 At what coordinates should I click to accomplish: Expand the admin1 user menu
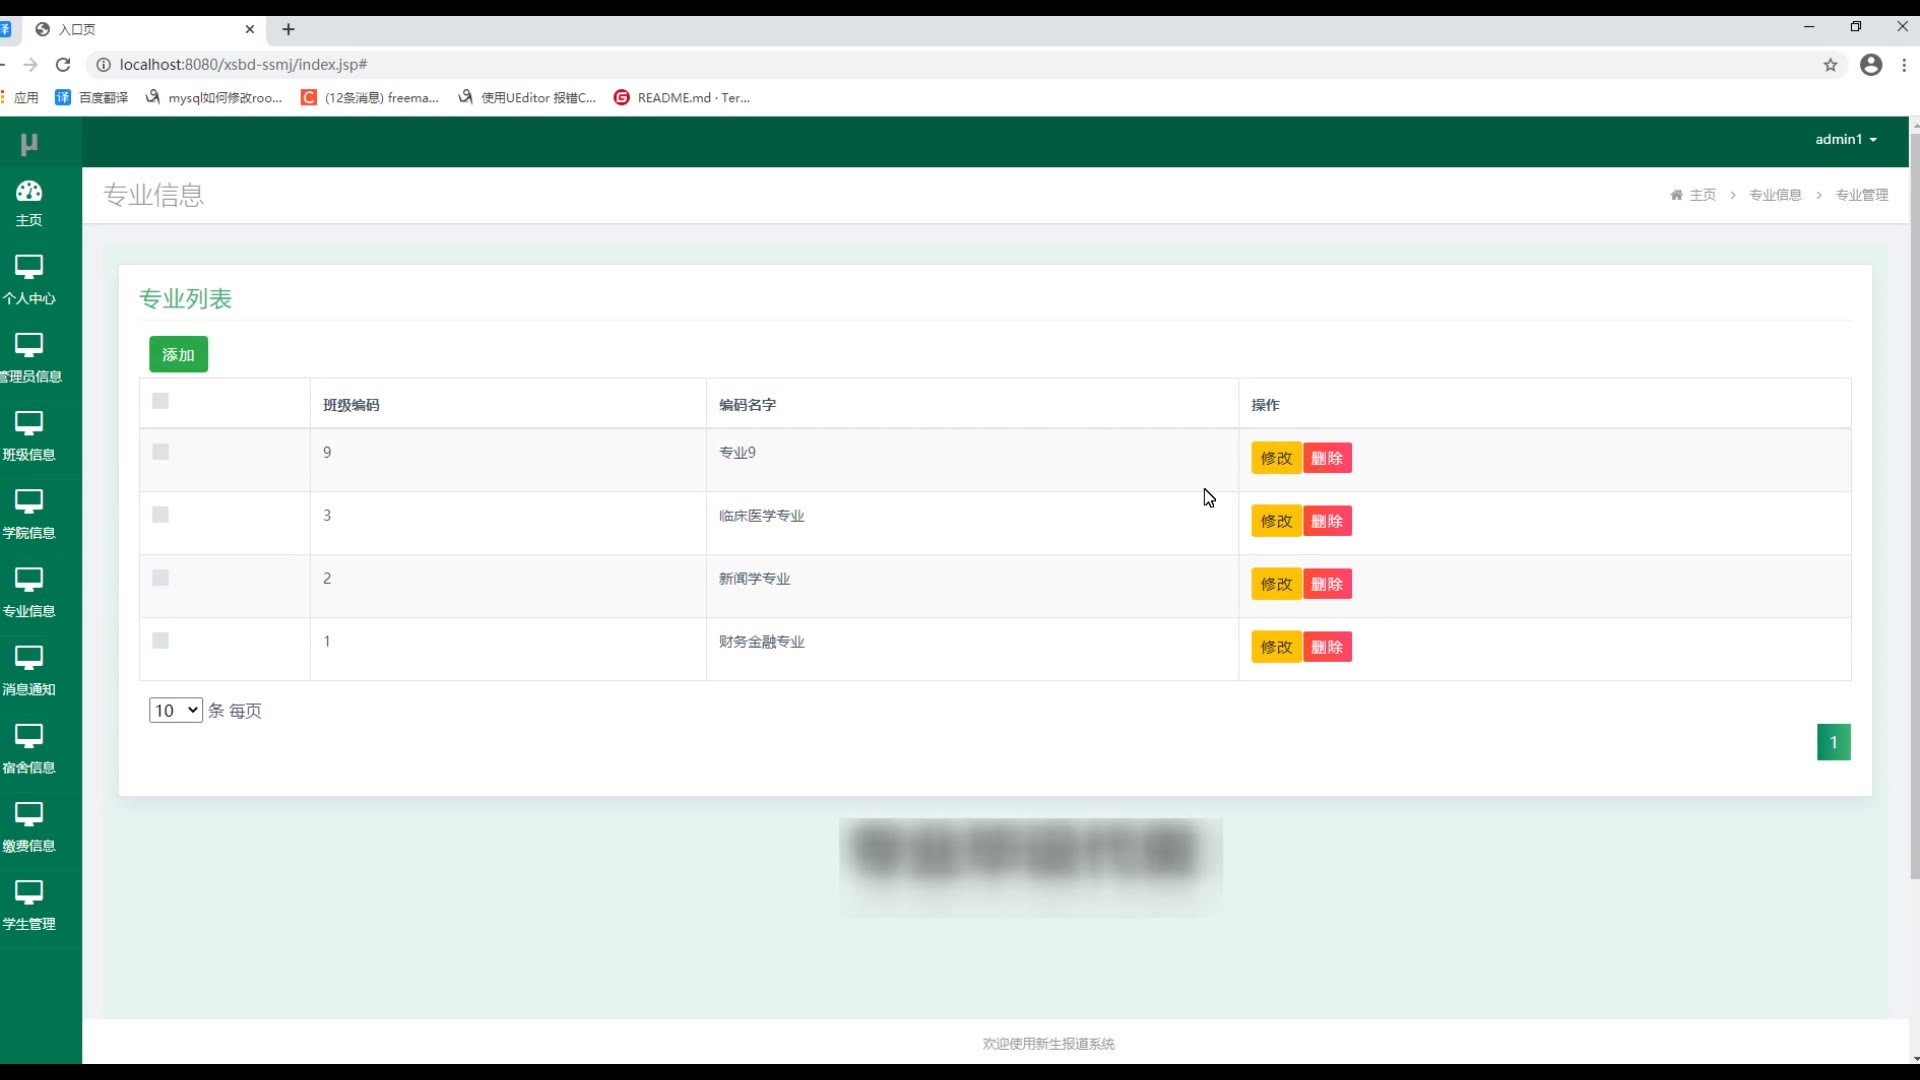point(1846,139)
